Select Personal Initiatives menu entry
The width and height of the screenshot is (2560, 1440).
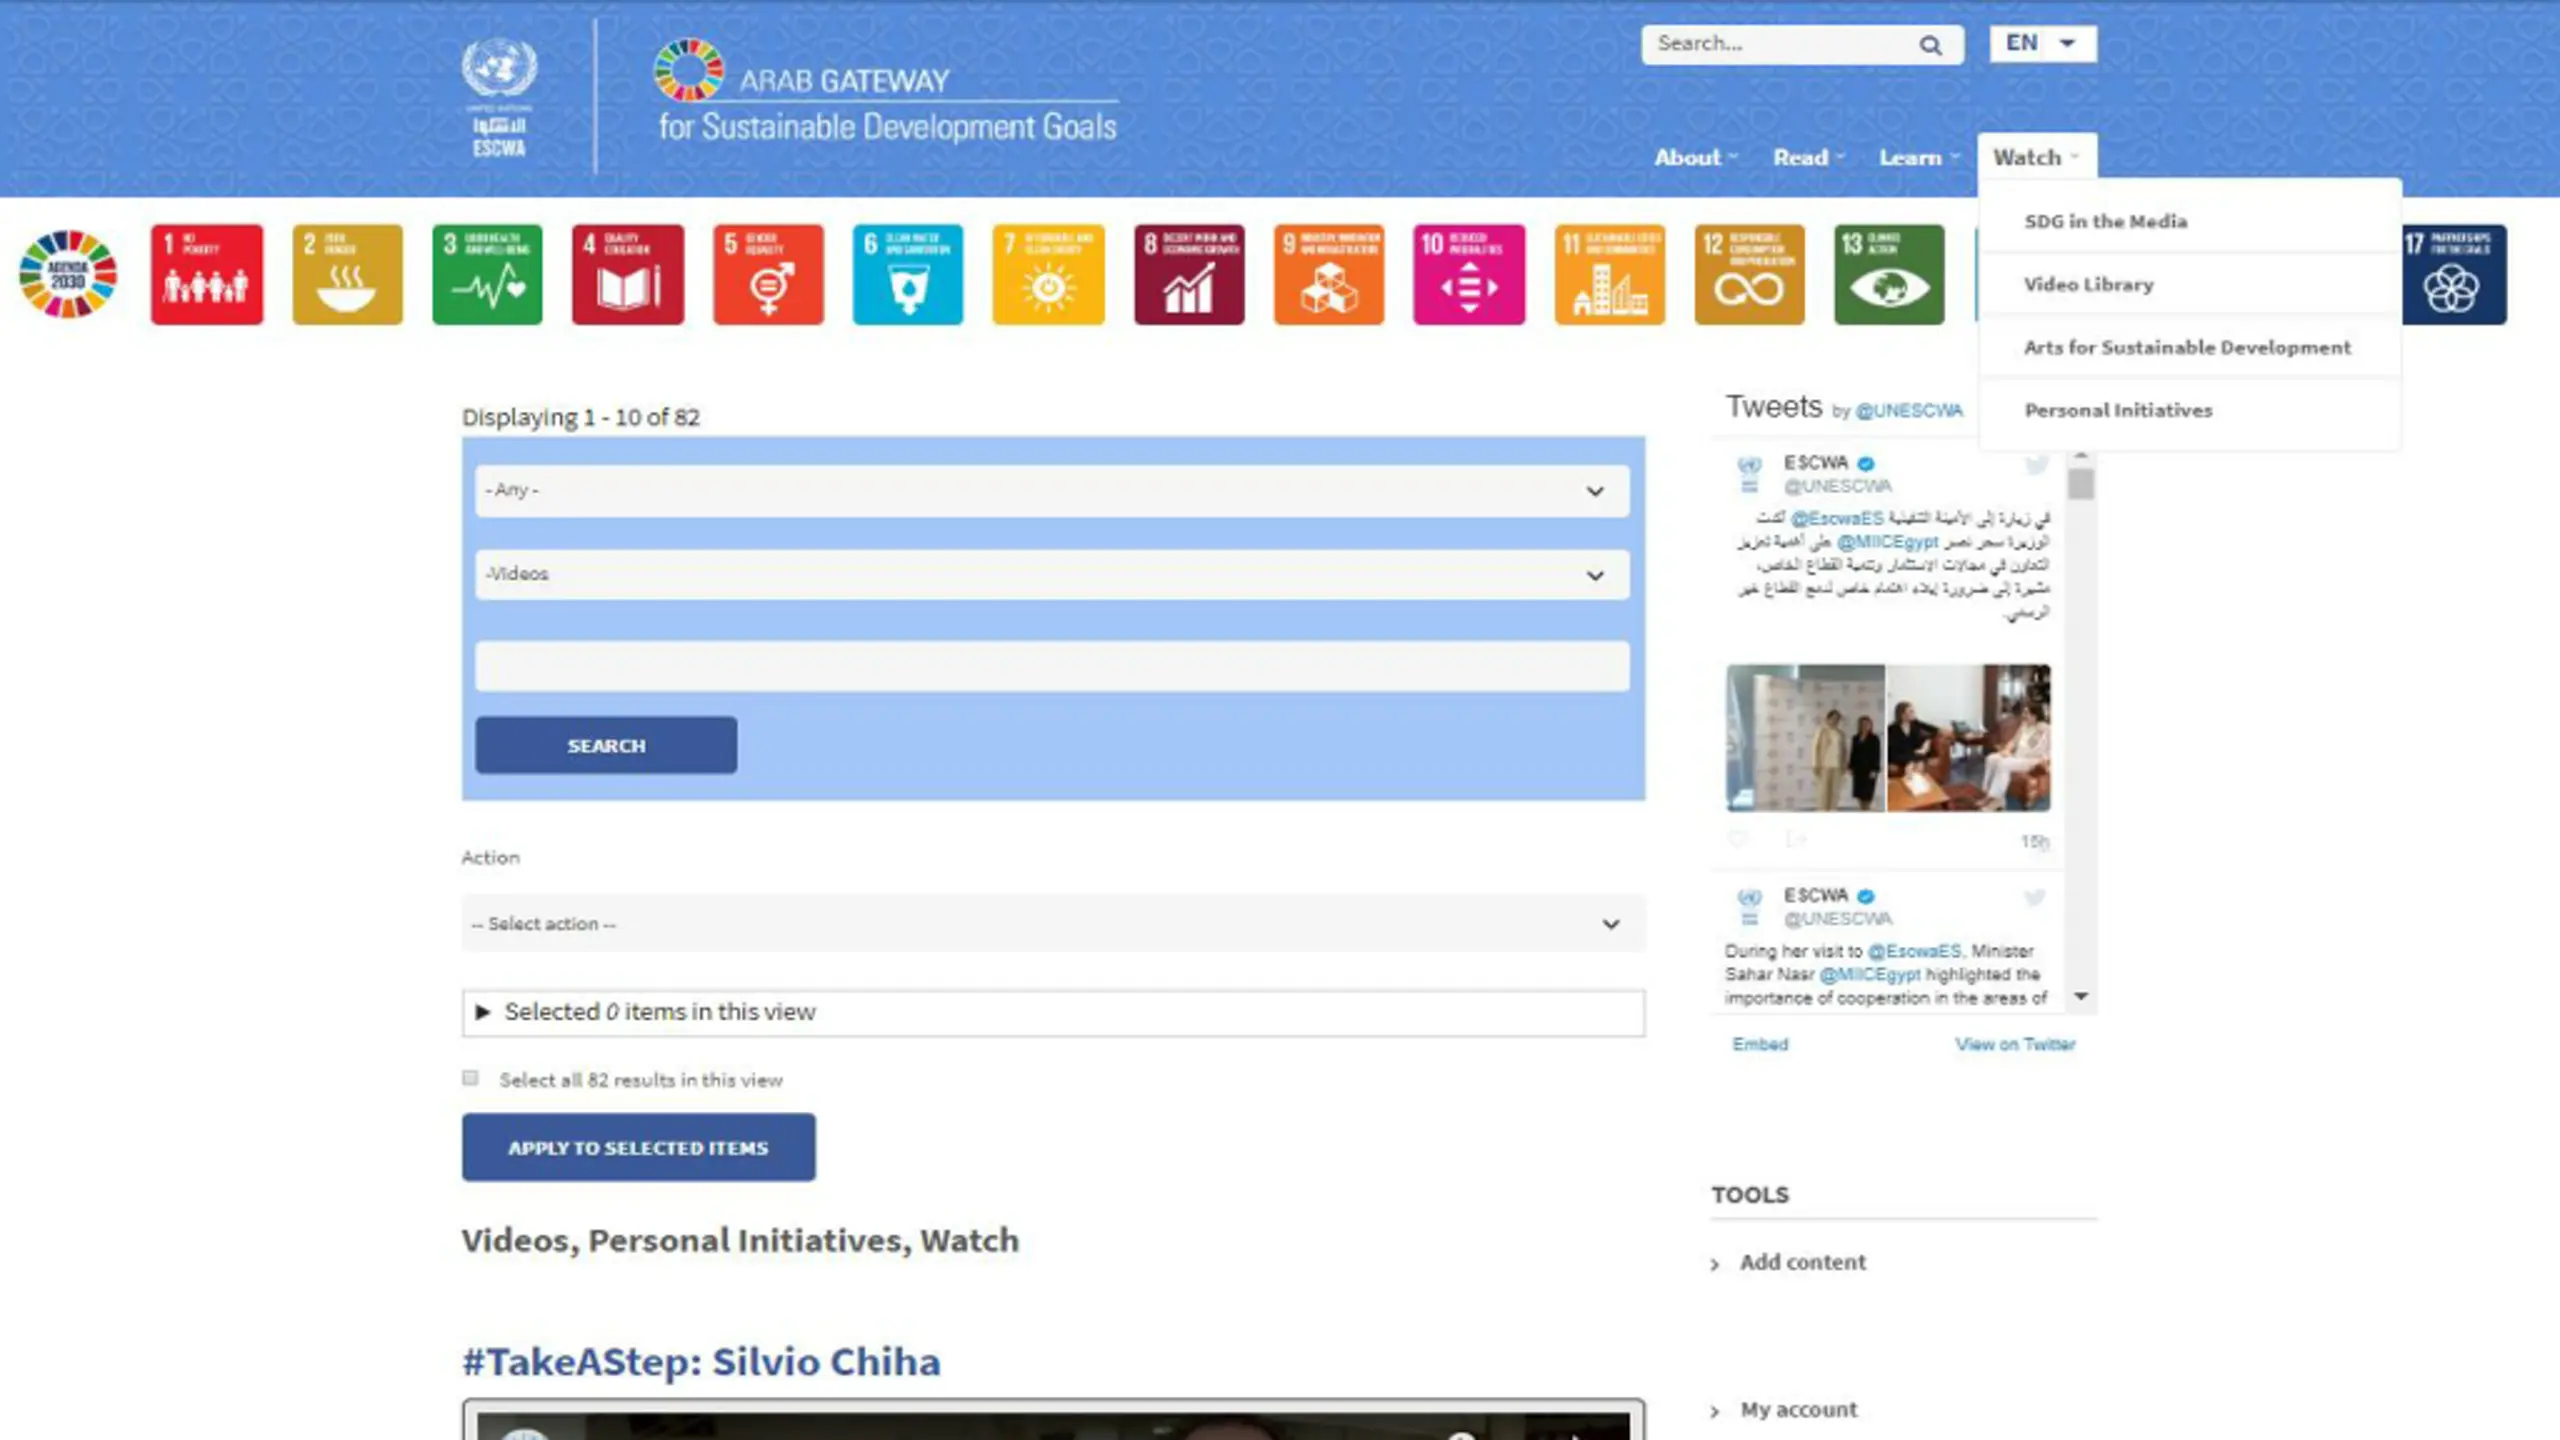coord(2118,410)
